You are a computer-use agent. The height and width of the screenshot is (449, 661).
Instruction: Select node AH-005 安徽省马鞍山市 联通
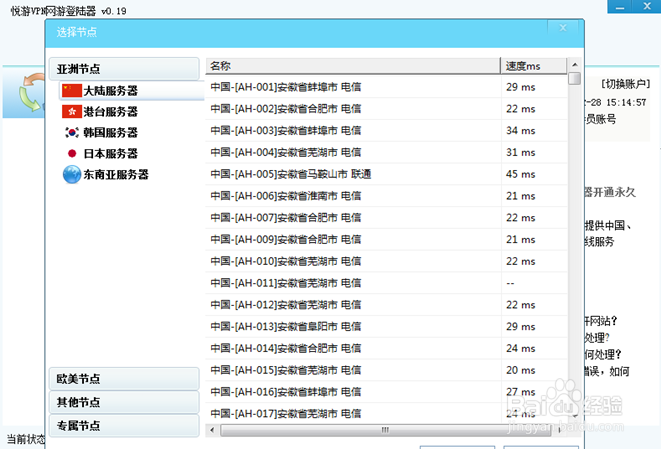coord(386,174)
